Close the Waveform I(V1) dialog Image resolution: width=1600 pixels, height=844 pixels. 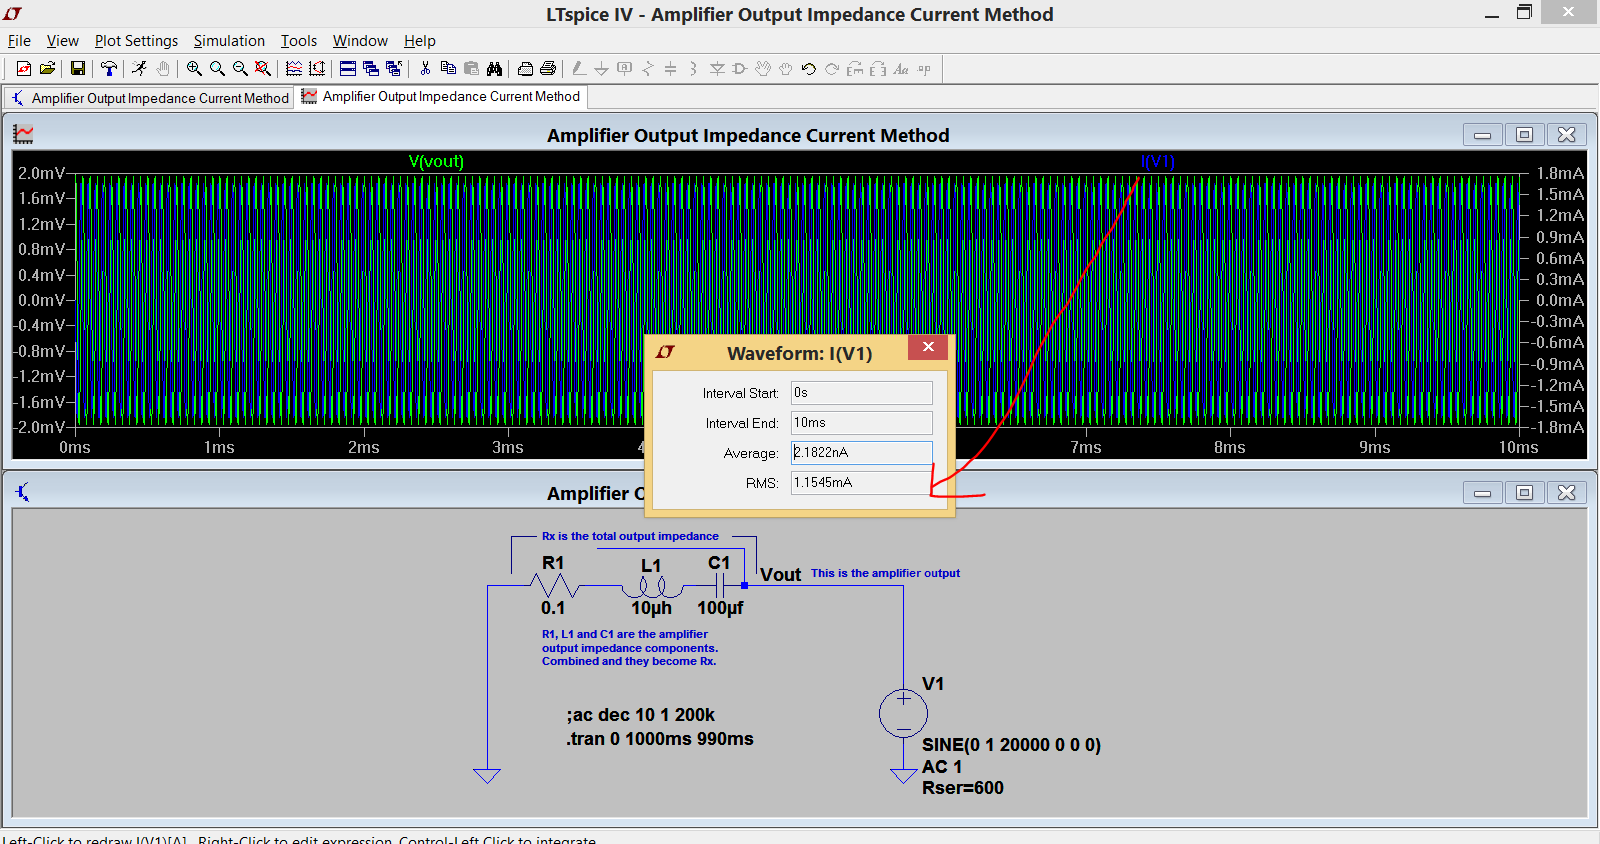coord(928,347)
